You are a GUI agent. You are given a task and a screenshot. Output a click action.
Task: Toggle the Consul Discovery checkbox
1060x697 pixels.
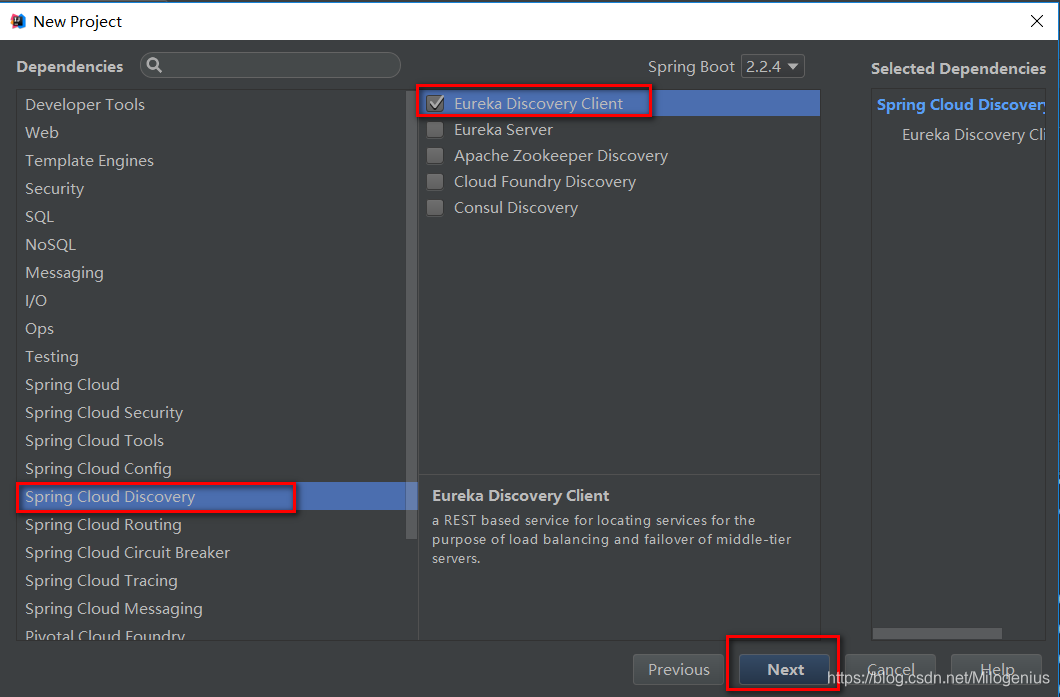pyautogui.click(x=435, y=208)
